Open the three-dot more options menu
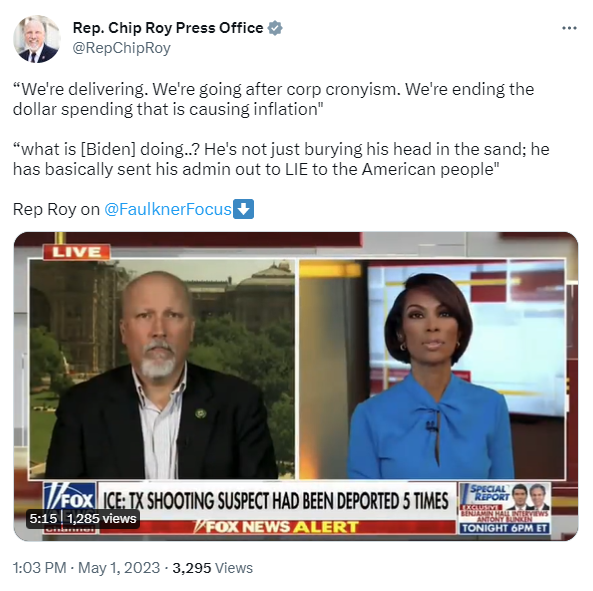Viewport: 593px width, 591px height. pos(569,28)
